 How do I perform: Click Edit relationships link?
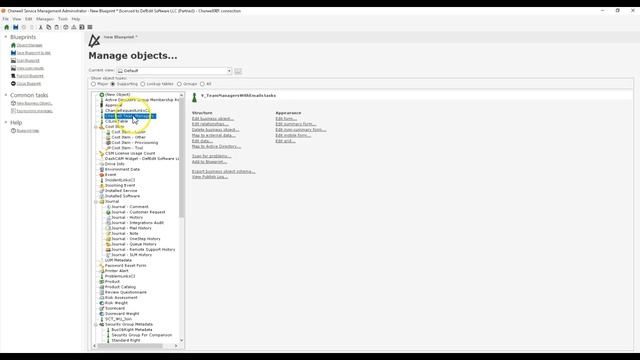pos(210,124)
